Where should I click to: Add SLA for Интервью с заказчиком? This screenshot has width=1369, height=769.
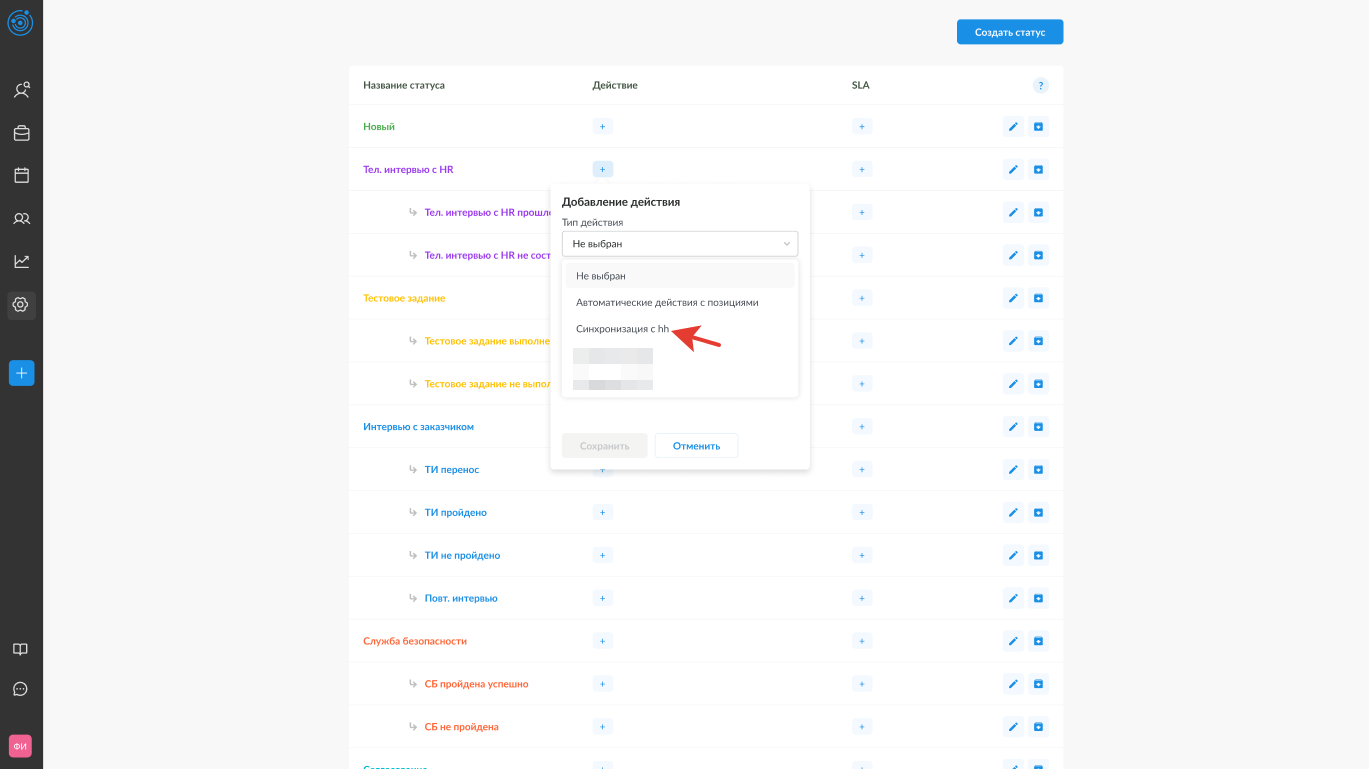[862, 427]
